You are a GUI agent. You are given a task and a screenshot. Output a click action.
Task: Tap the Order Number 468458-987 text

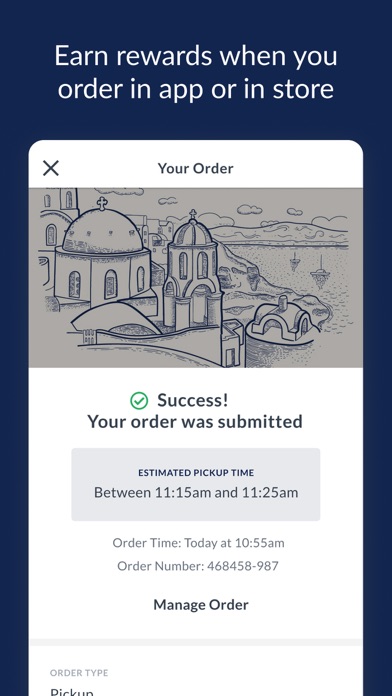198,566
